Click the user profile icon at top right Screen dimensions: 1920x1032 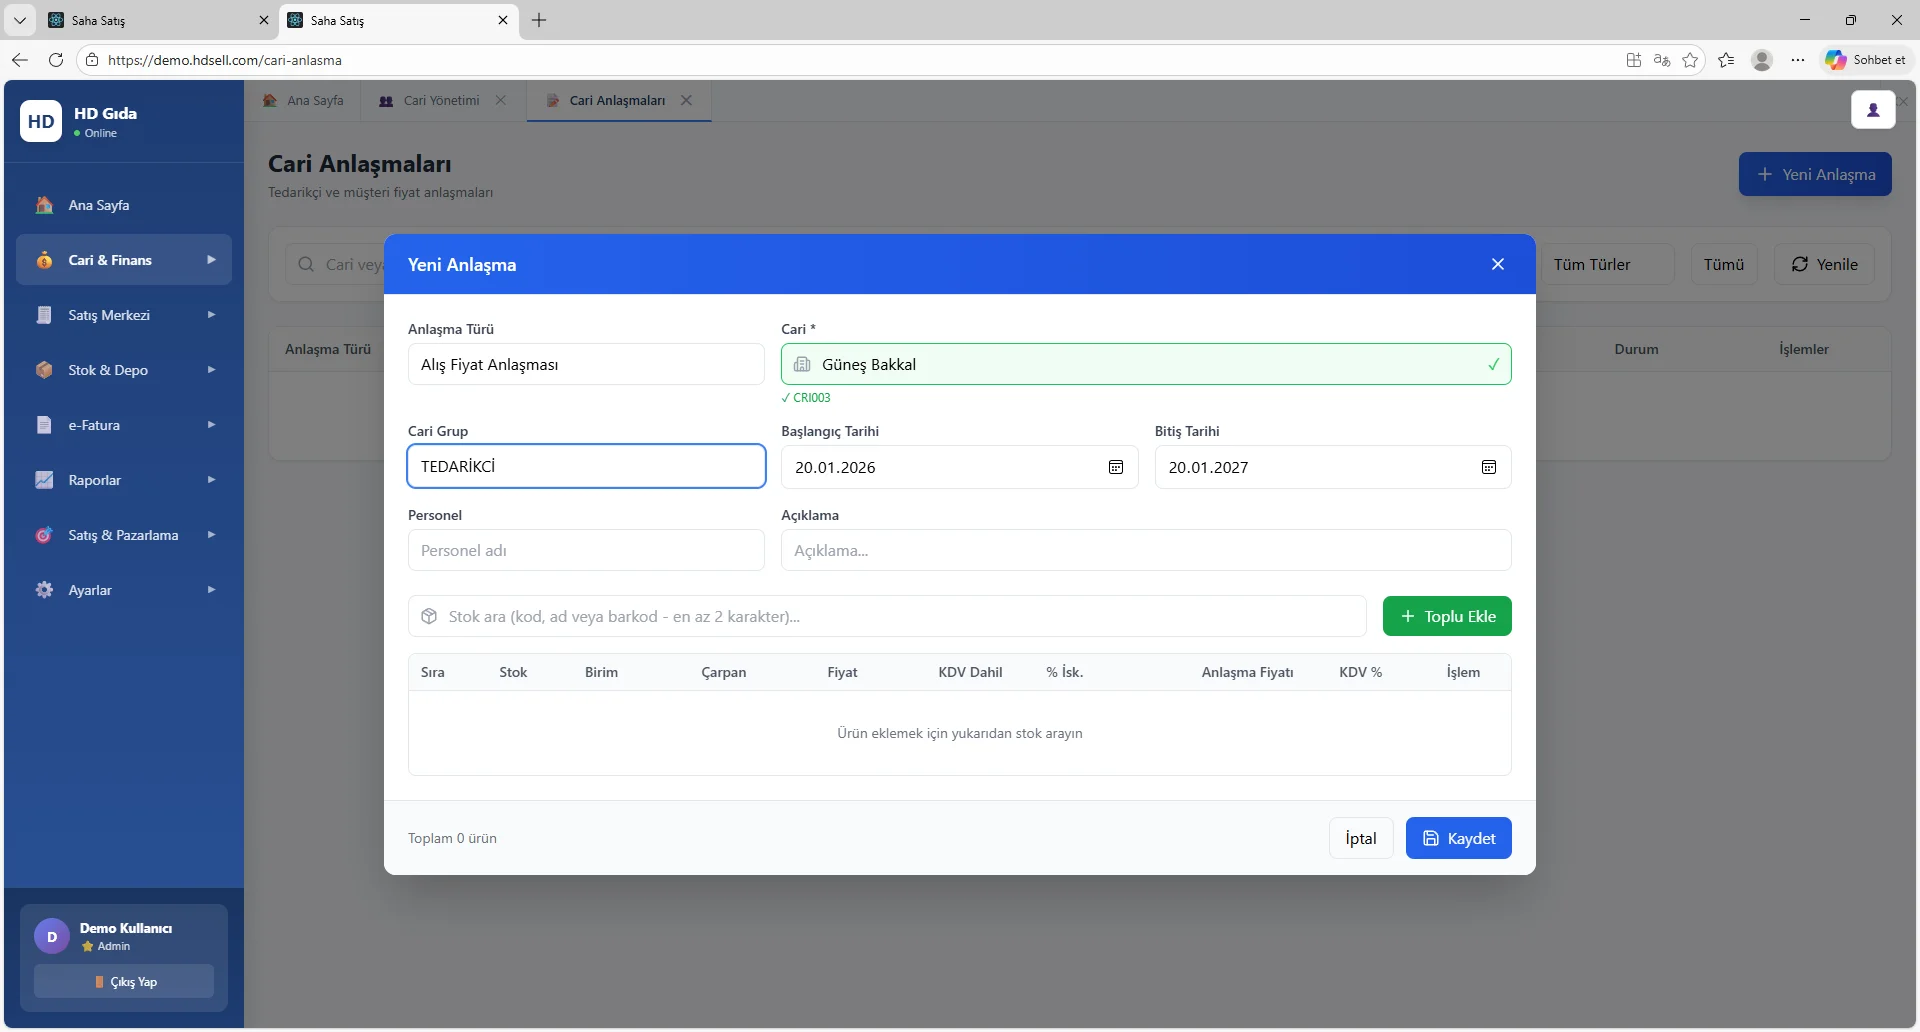1873,110
